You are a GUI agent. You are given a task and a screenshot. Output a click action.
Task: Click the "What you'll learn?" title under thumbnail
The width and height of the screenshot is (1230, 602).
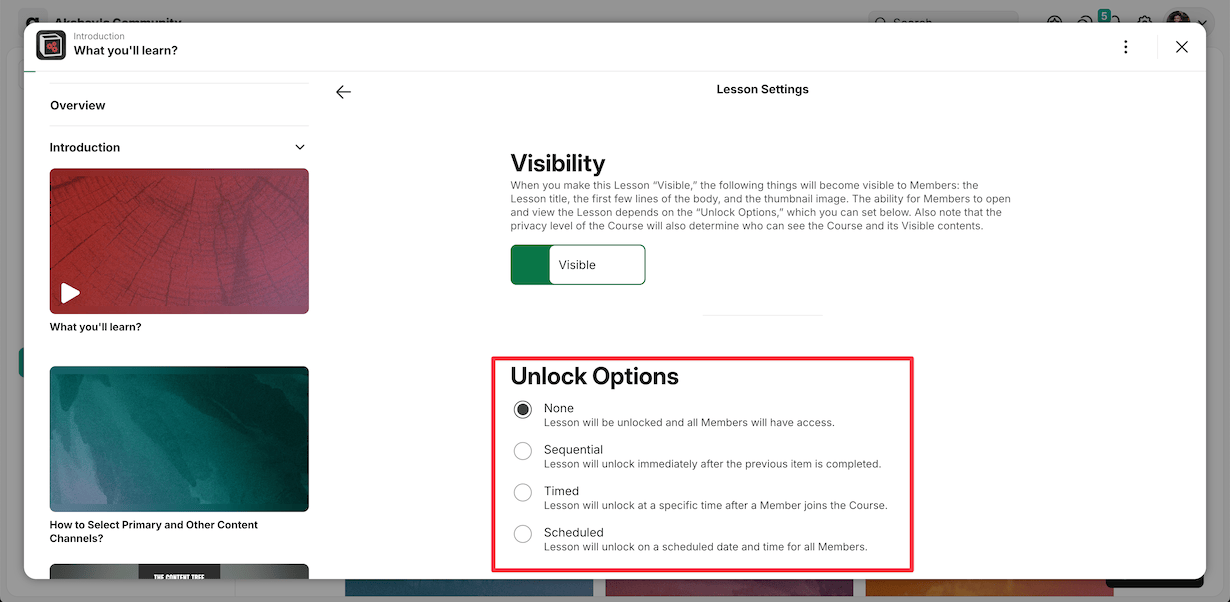(x=96, y=327)
